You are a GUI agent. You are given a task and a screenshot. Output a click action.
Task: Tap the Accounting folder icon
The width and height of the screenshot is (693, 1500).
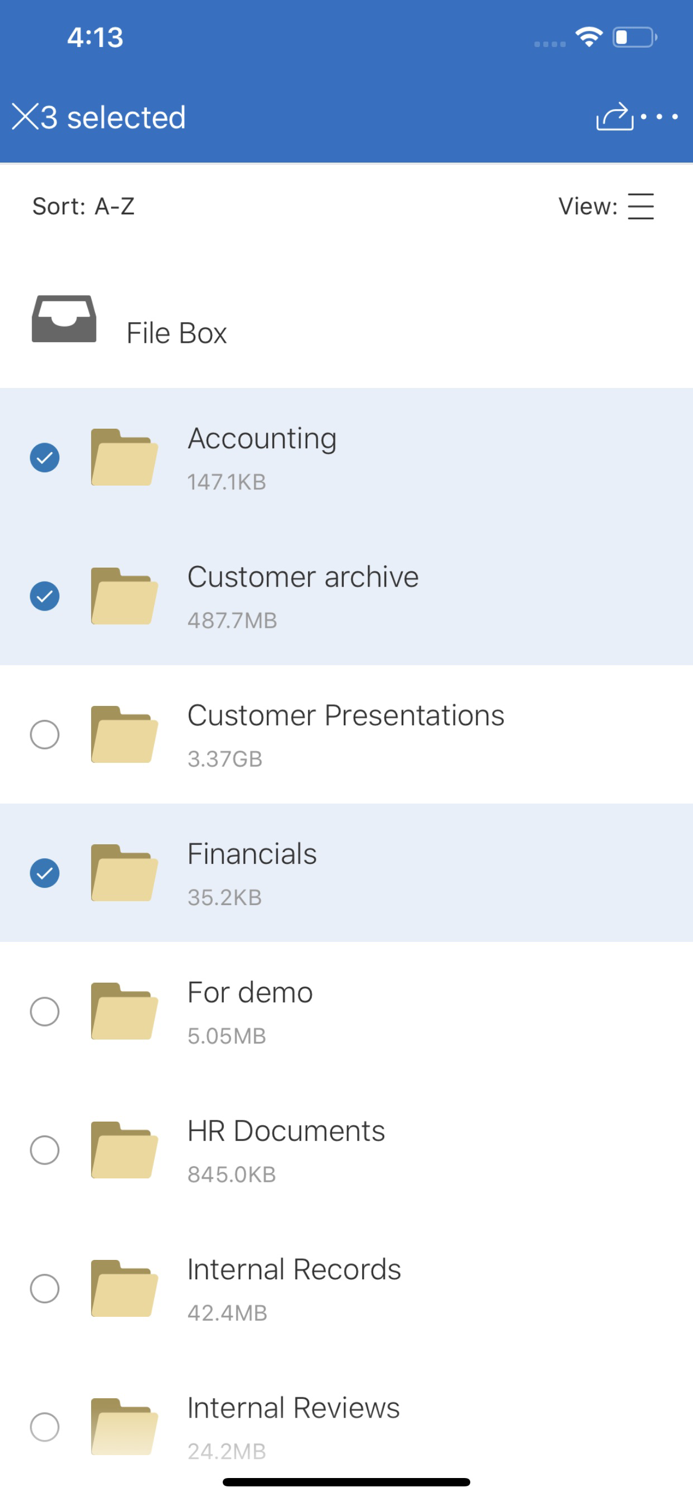pos(123,457)
